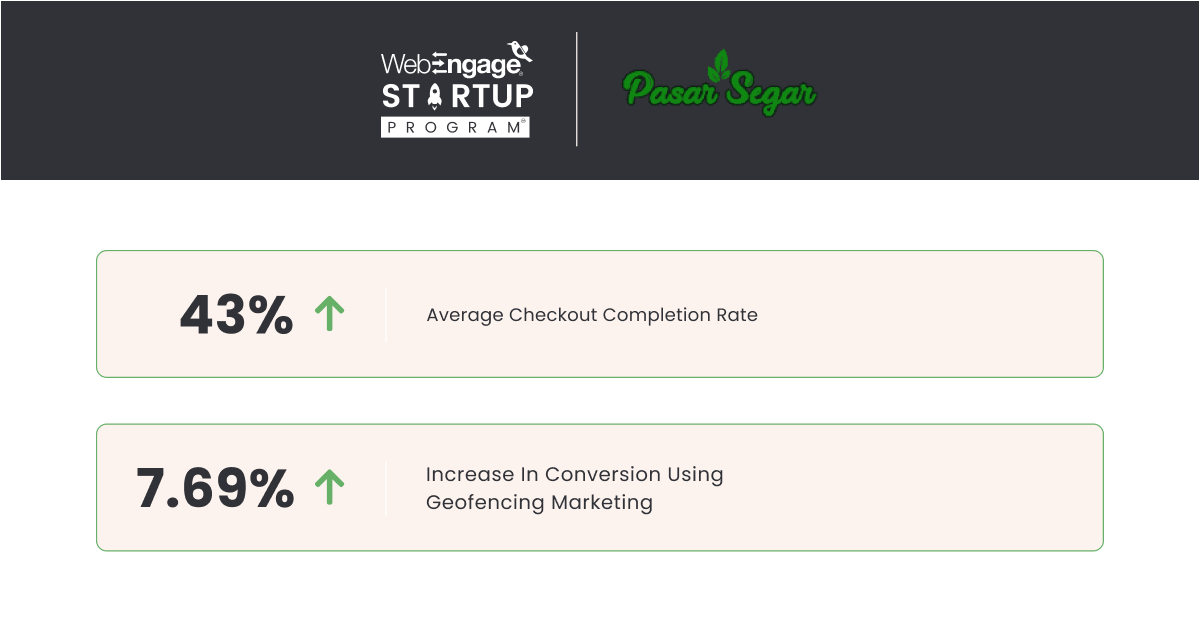Click empty space right of Checkout Completion text
The height and width of the screenshot is (628, 1200).
930,315
